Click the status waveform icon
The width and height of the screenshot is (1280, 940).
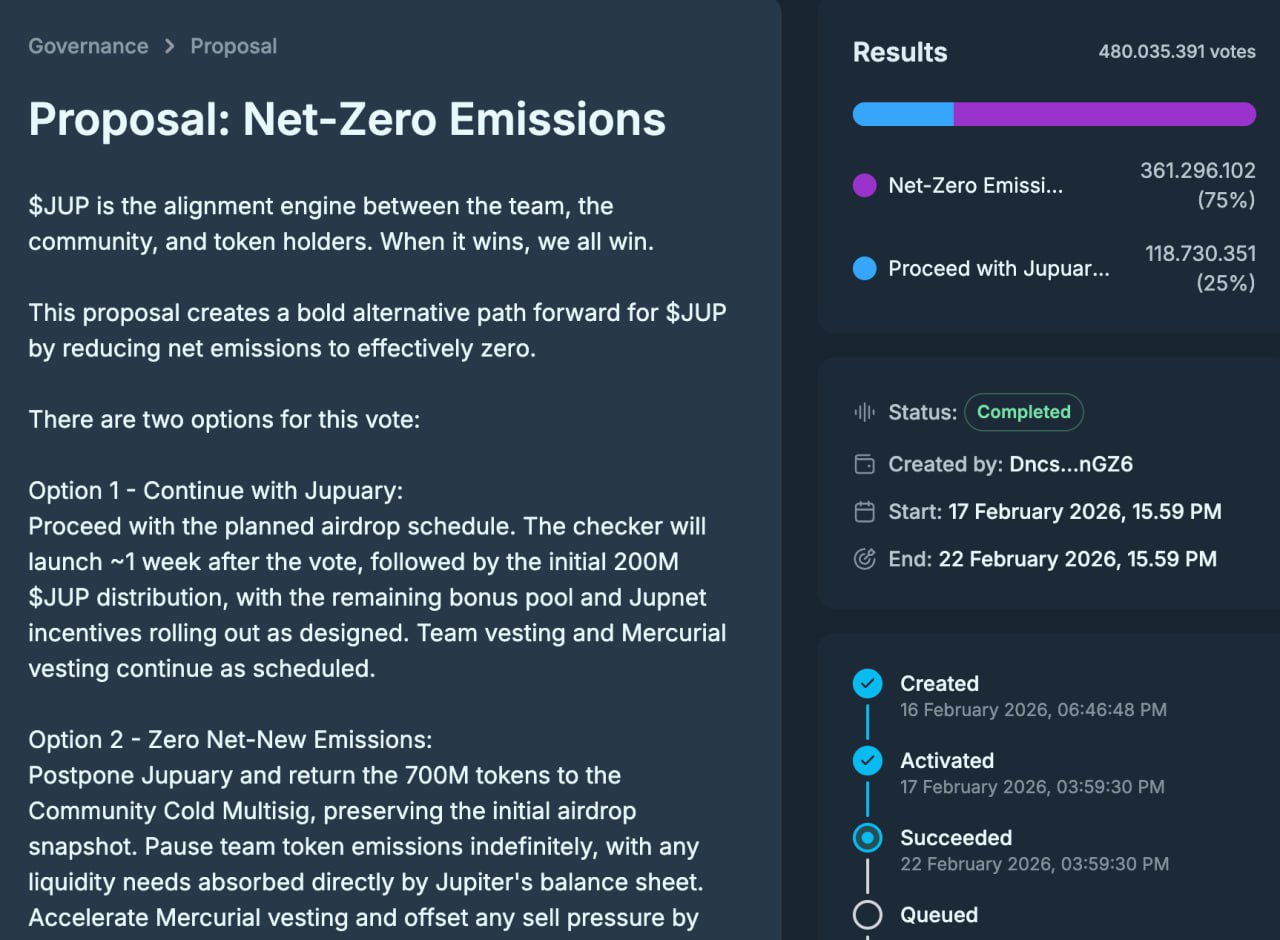(864, 412)
